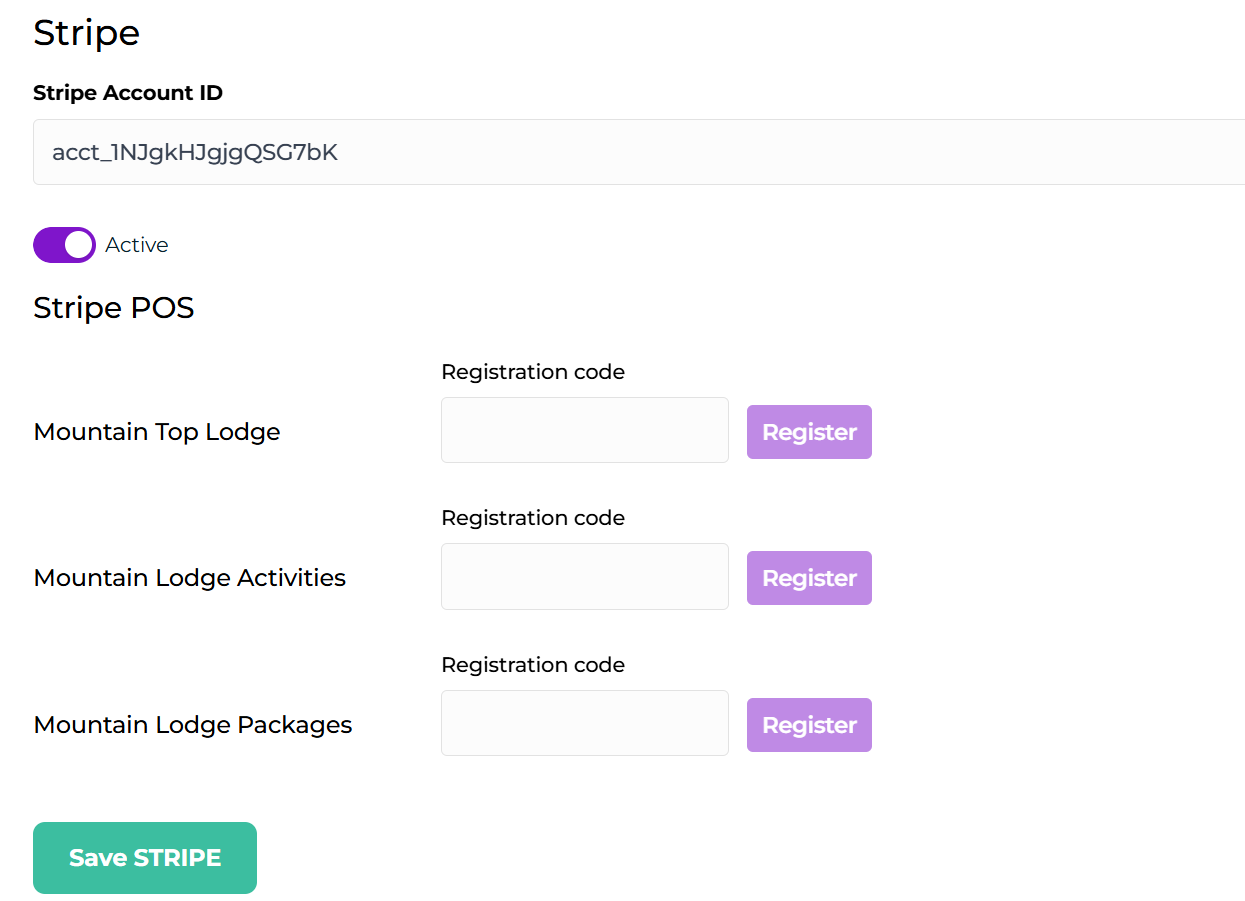The image size is (1245, 901).
Task: Click the Stripe Account ID label
Action: (x=128, y=93)
